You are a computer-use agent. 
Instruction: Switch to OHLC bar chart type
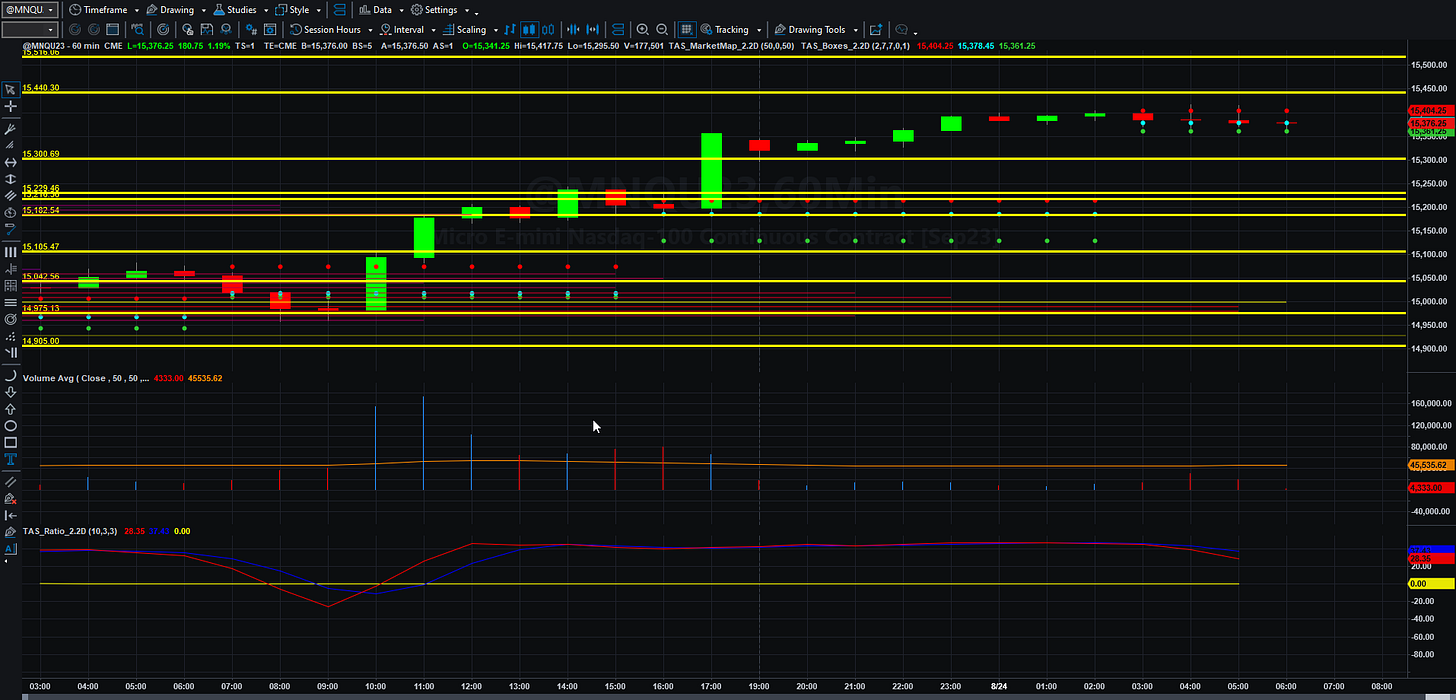click(x=510, y=30)
